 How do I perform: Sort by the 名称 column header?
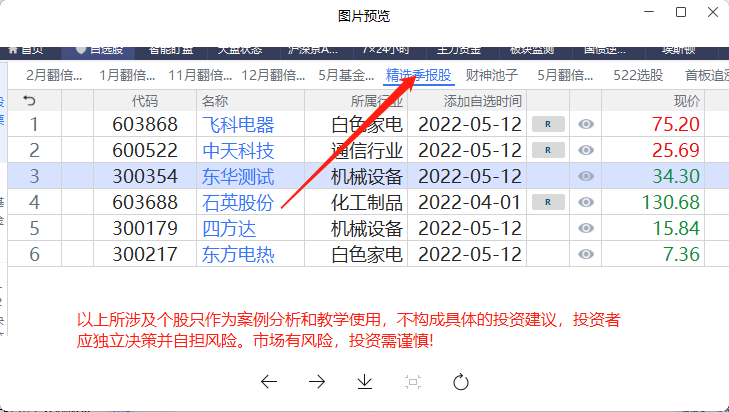pyautogui.click(x=215, y=101)
